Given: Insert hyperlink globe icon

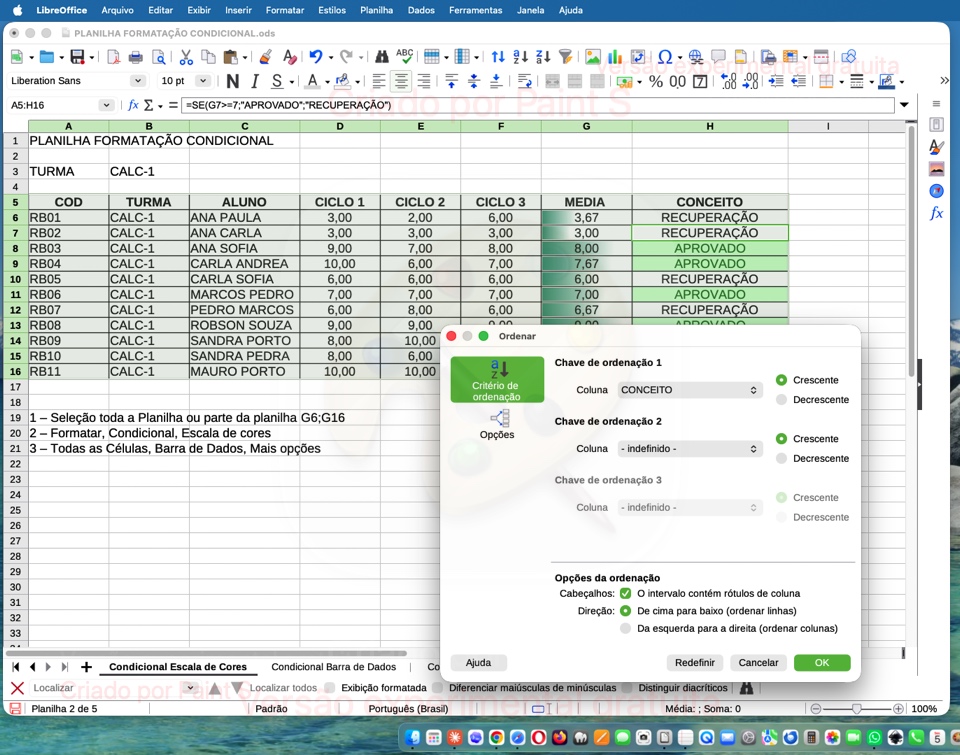Looking at the screenshot, I should pyautogui.click(x=696, y=57).
